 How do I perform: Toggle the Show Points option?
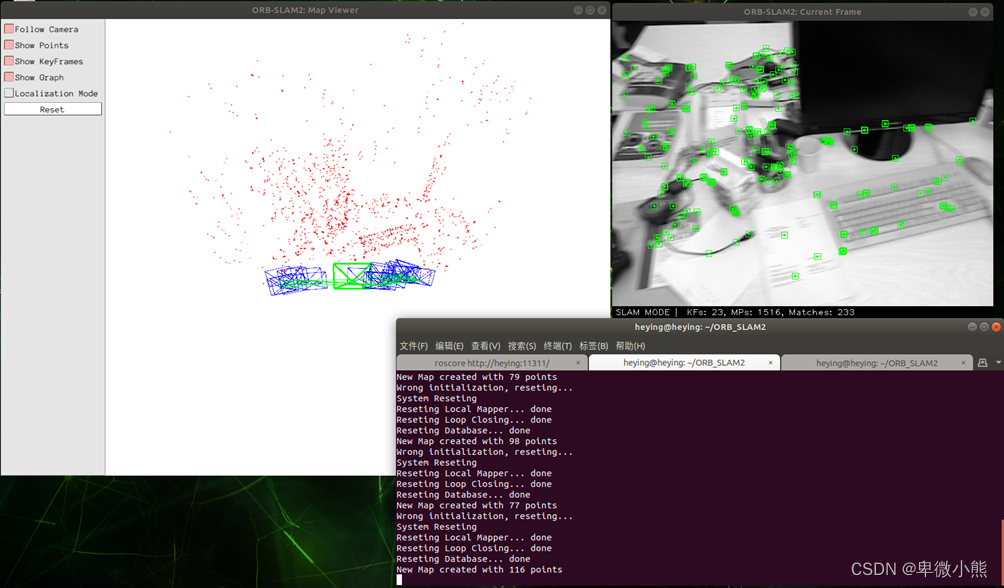pyautogui.click(x=8, y=44)
